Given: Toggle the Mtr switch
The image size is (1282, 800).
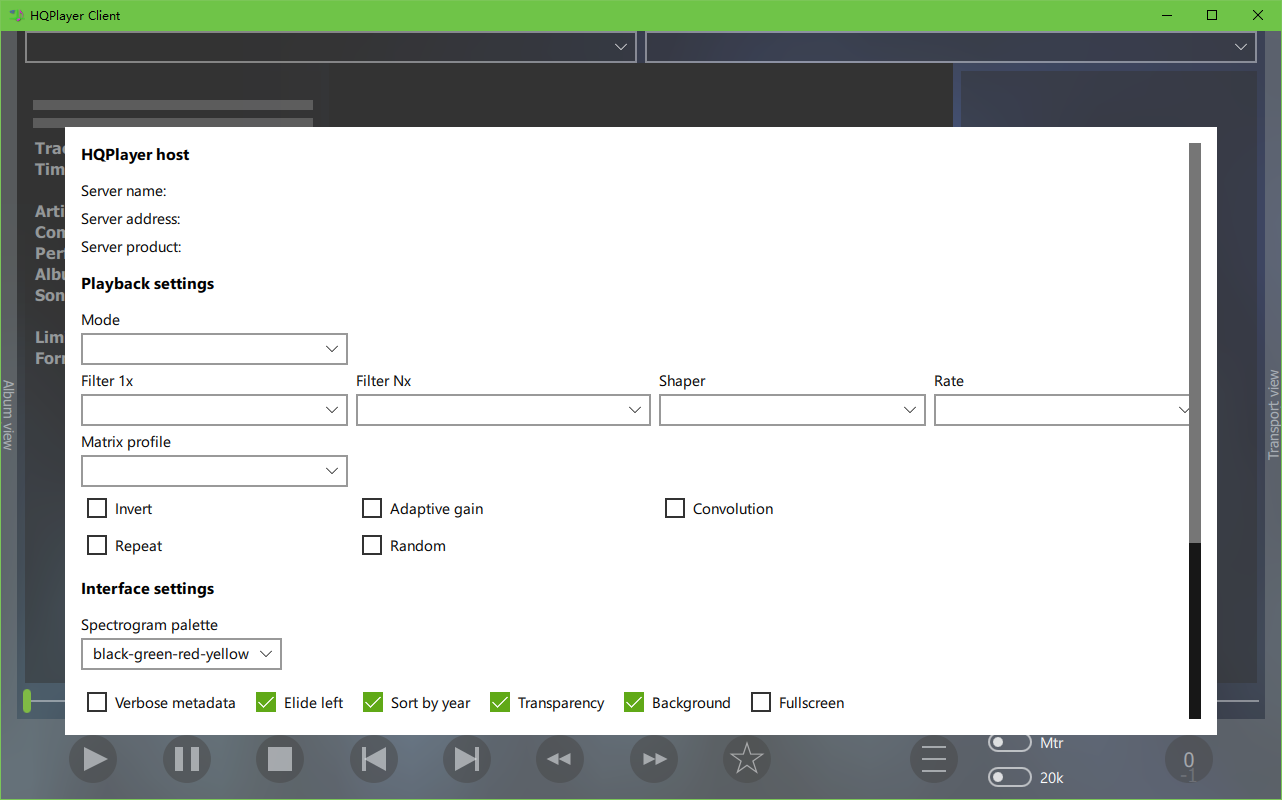Looking at the screenshot, I should (x=1009, y=742).
